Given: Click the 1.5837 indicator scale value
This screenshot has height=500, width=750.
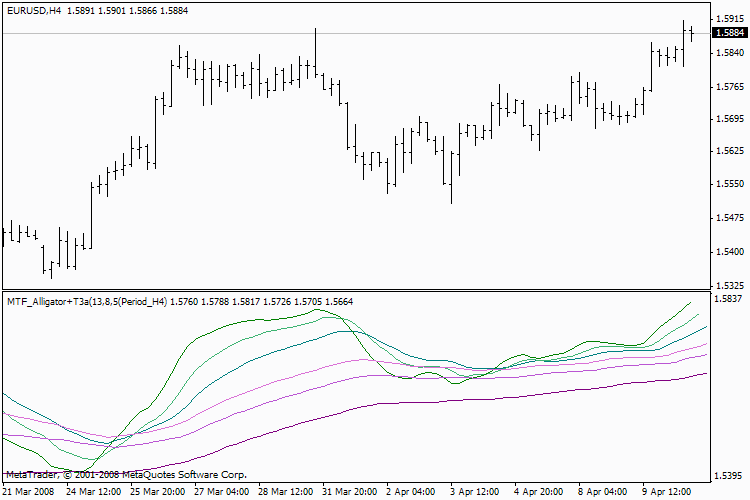Looking at the screenshot, I should click(727, 299).
